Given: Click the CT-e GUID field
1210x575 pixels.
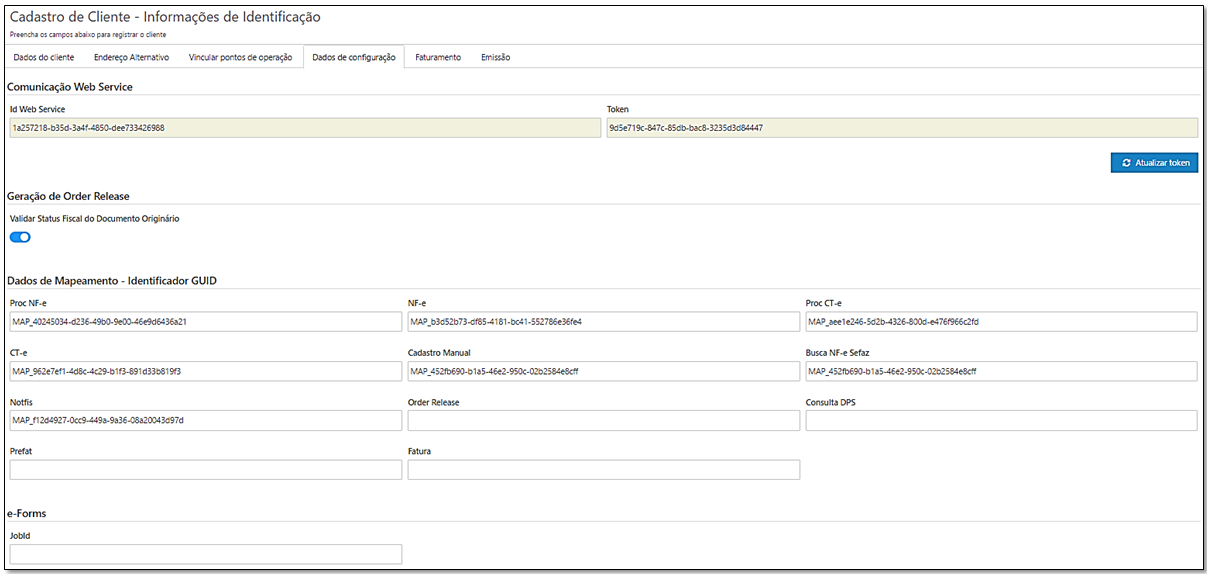Looking at the screenshot, I should tap(205, 371).
